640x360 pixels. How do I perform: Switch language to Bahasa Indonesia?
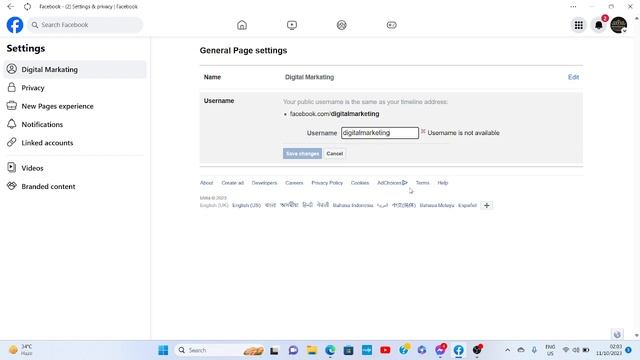tap(353, 205)
